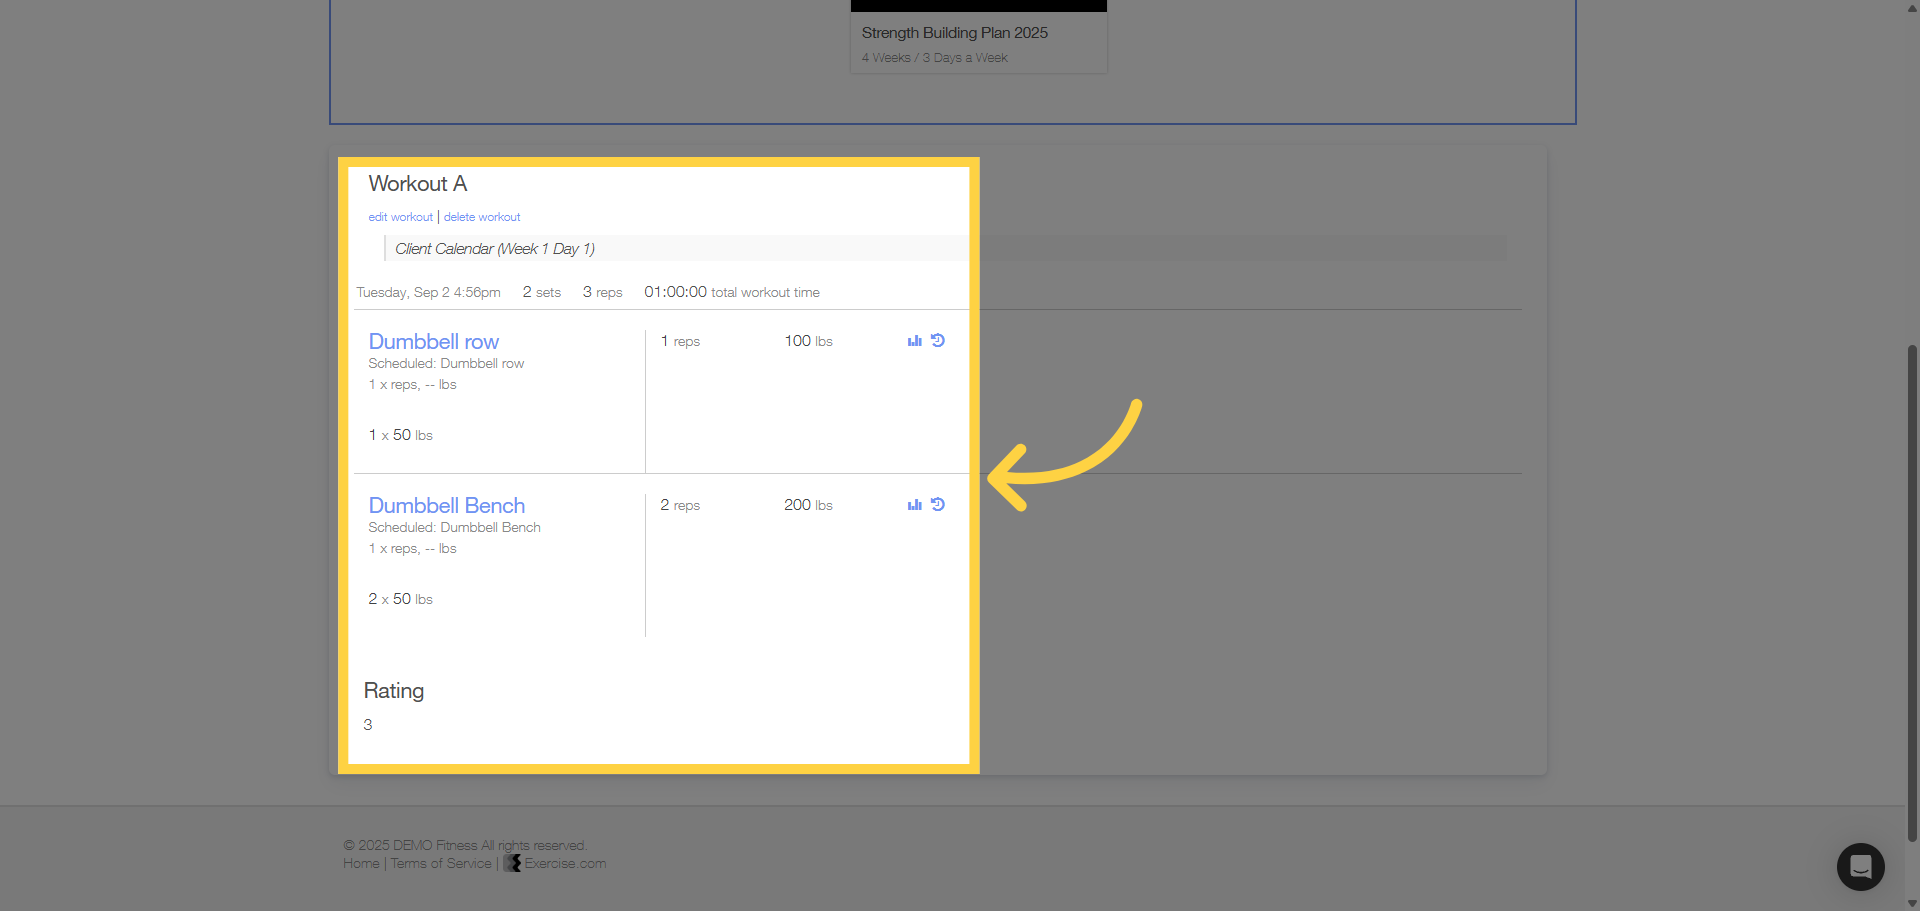Click the Dumbbell row history icon
Screen dimensions: 1920x911
pyautogui.click(x=938, y=341)
